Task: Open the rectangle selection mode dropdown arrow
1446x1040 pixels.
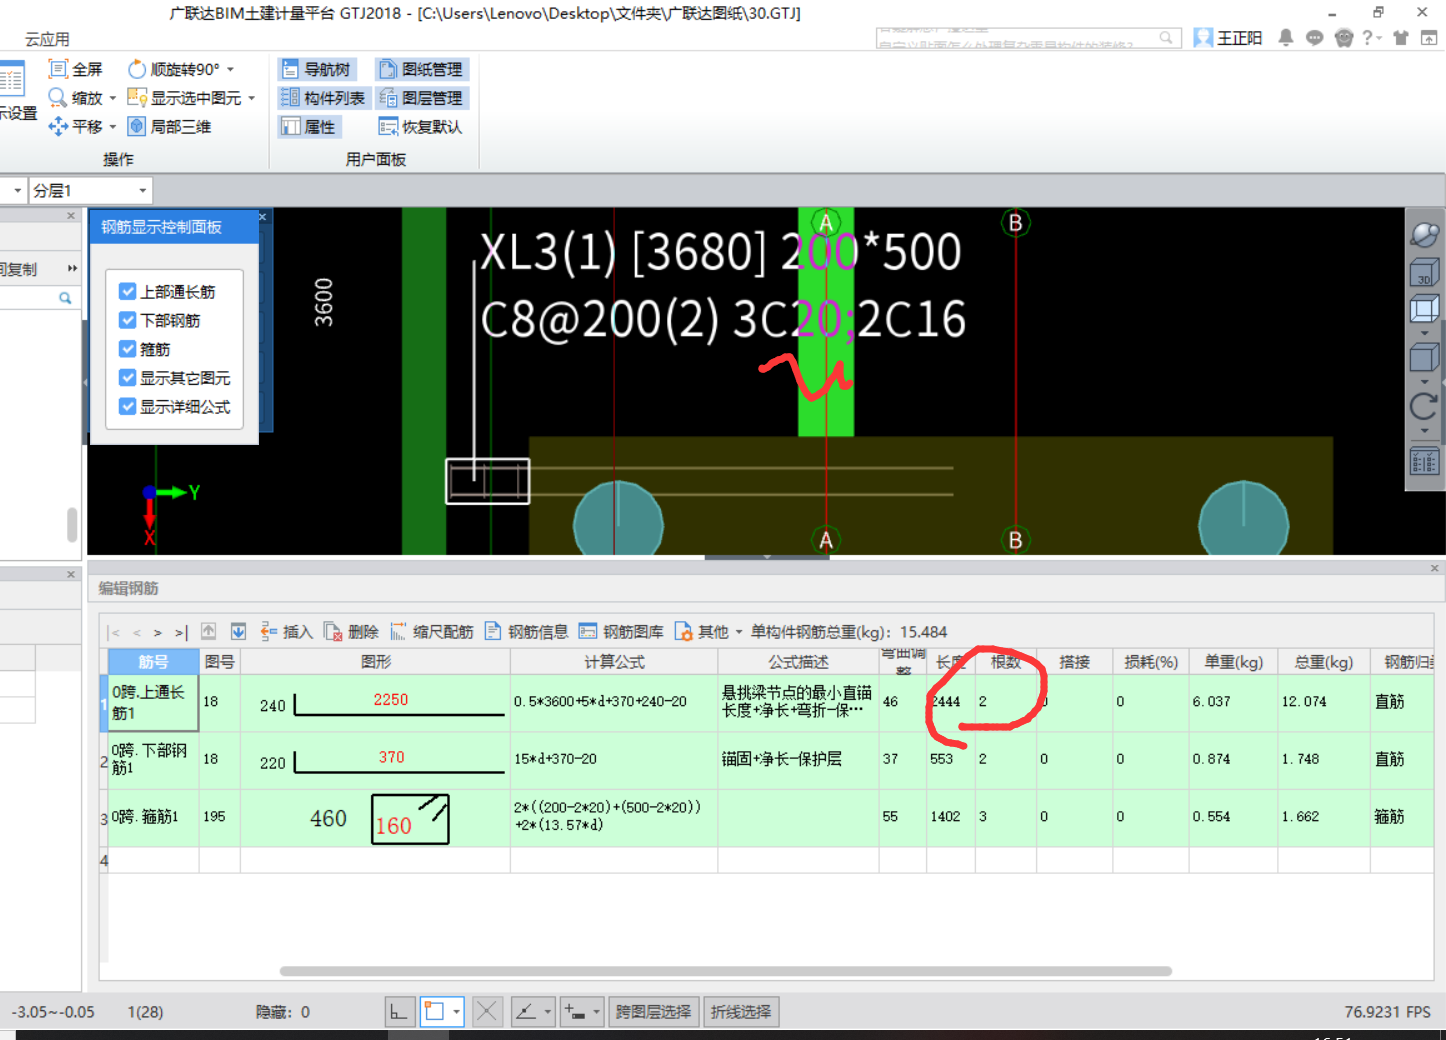Action: click(457, 1012)
